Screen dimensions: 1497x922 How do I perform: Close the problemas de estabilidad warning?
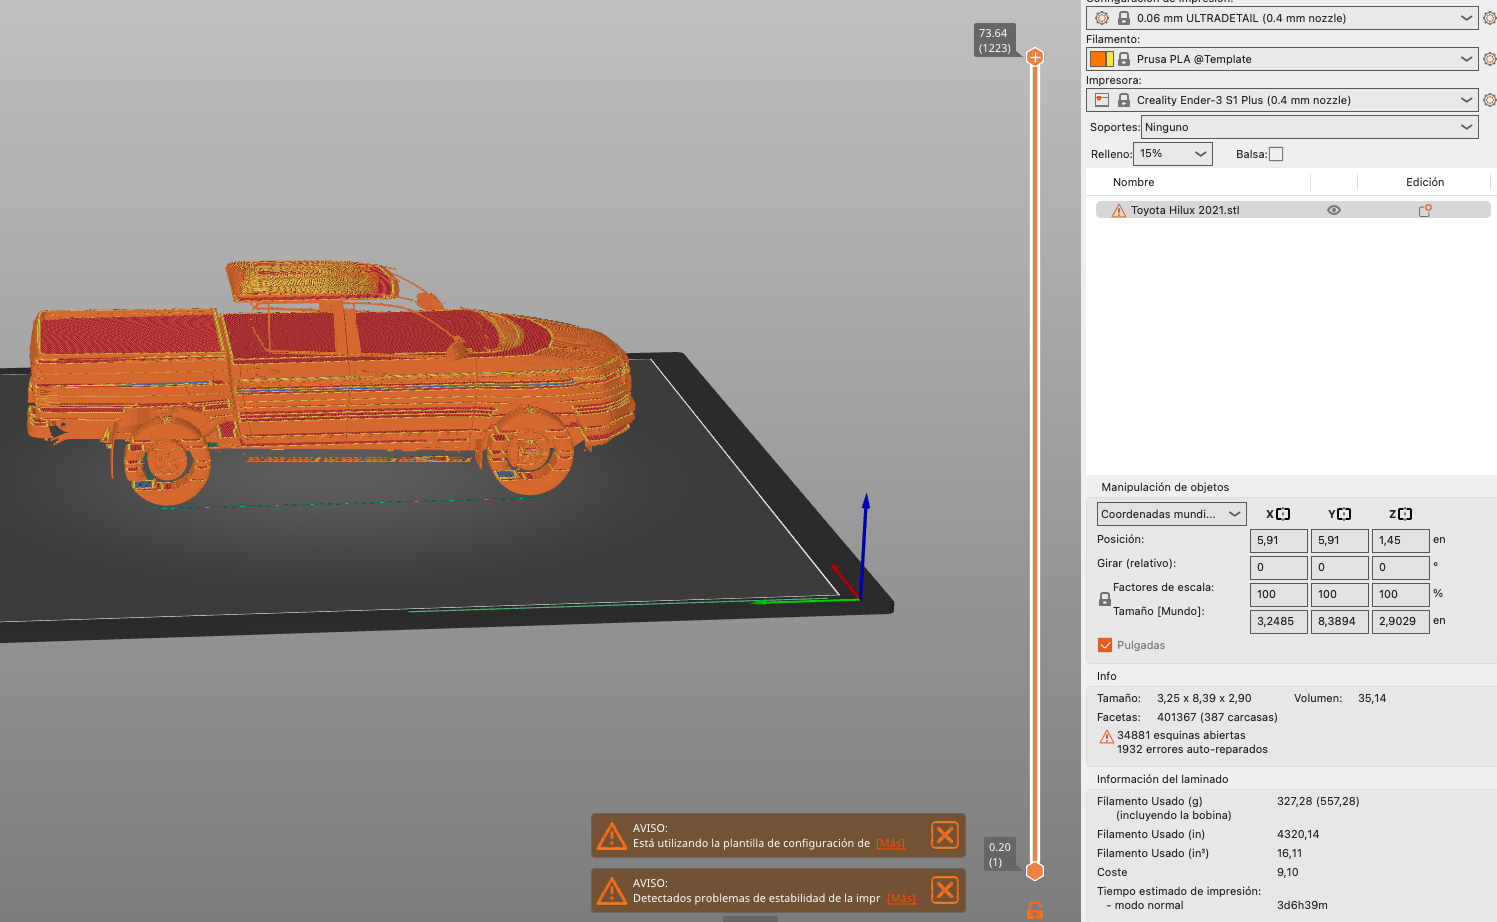[945, 890]
